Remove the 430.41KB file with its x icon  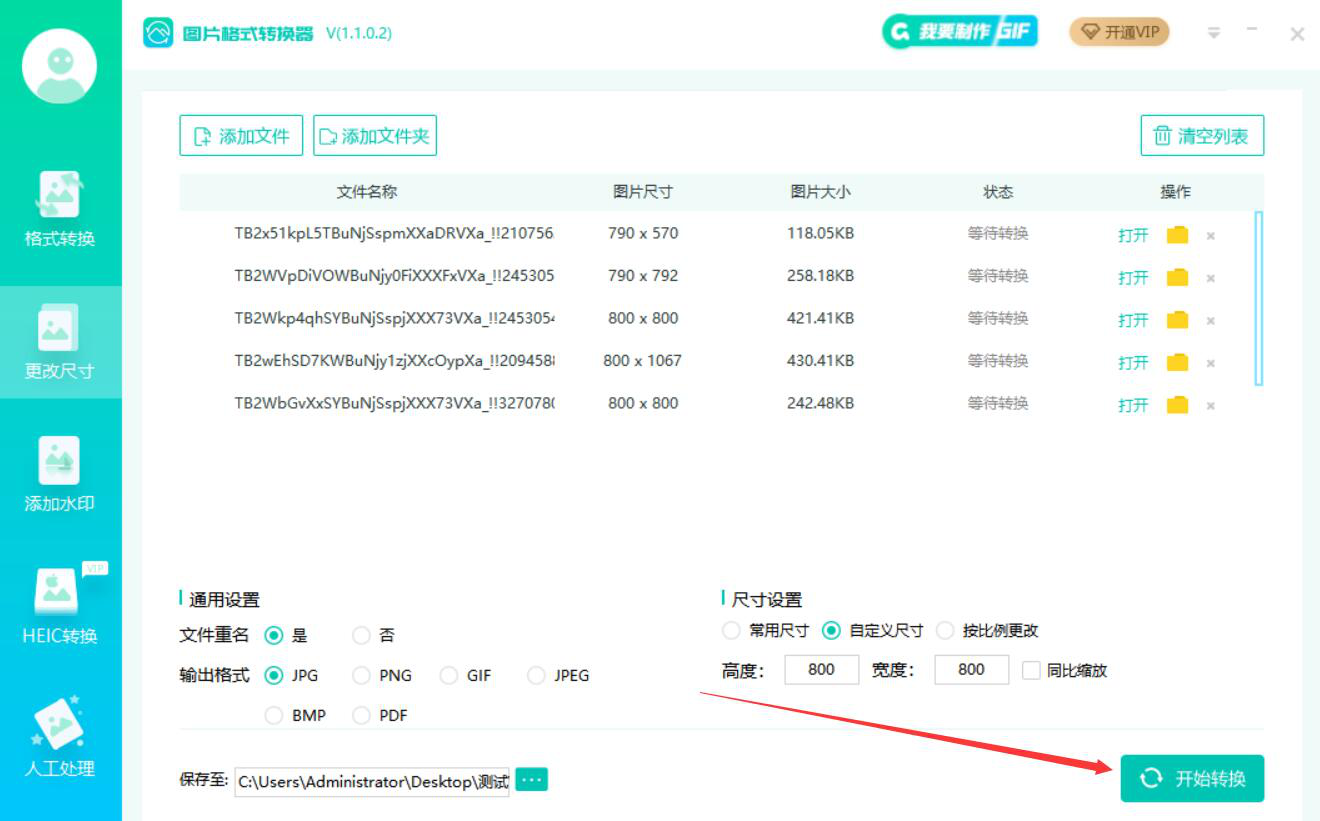(1211, 363)
